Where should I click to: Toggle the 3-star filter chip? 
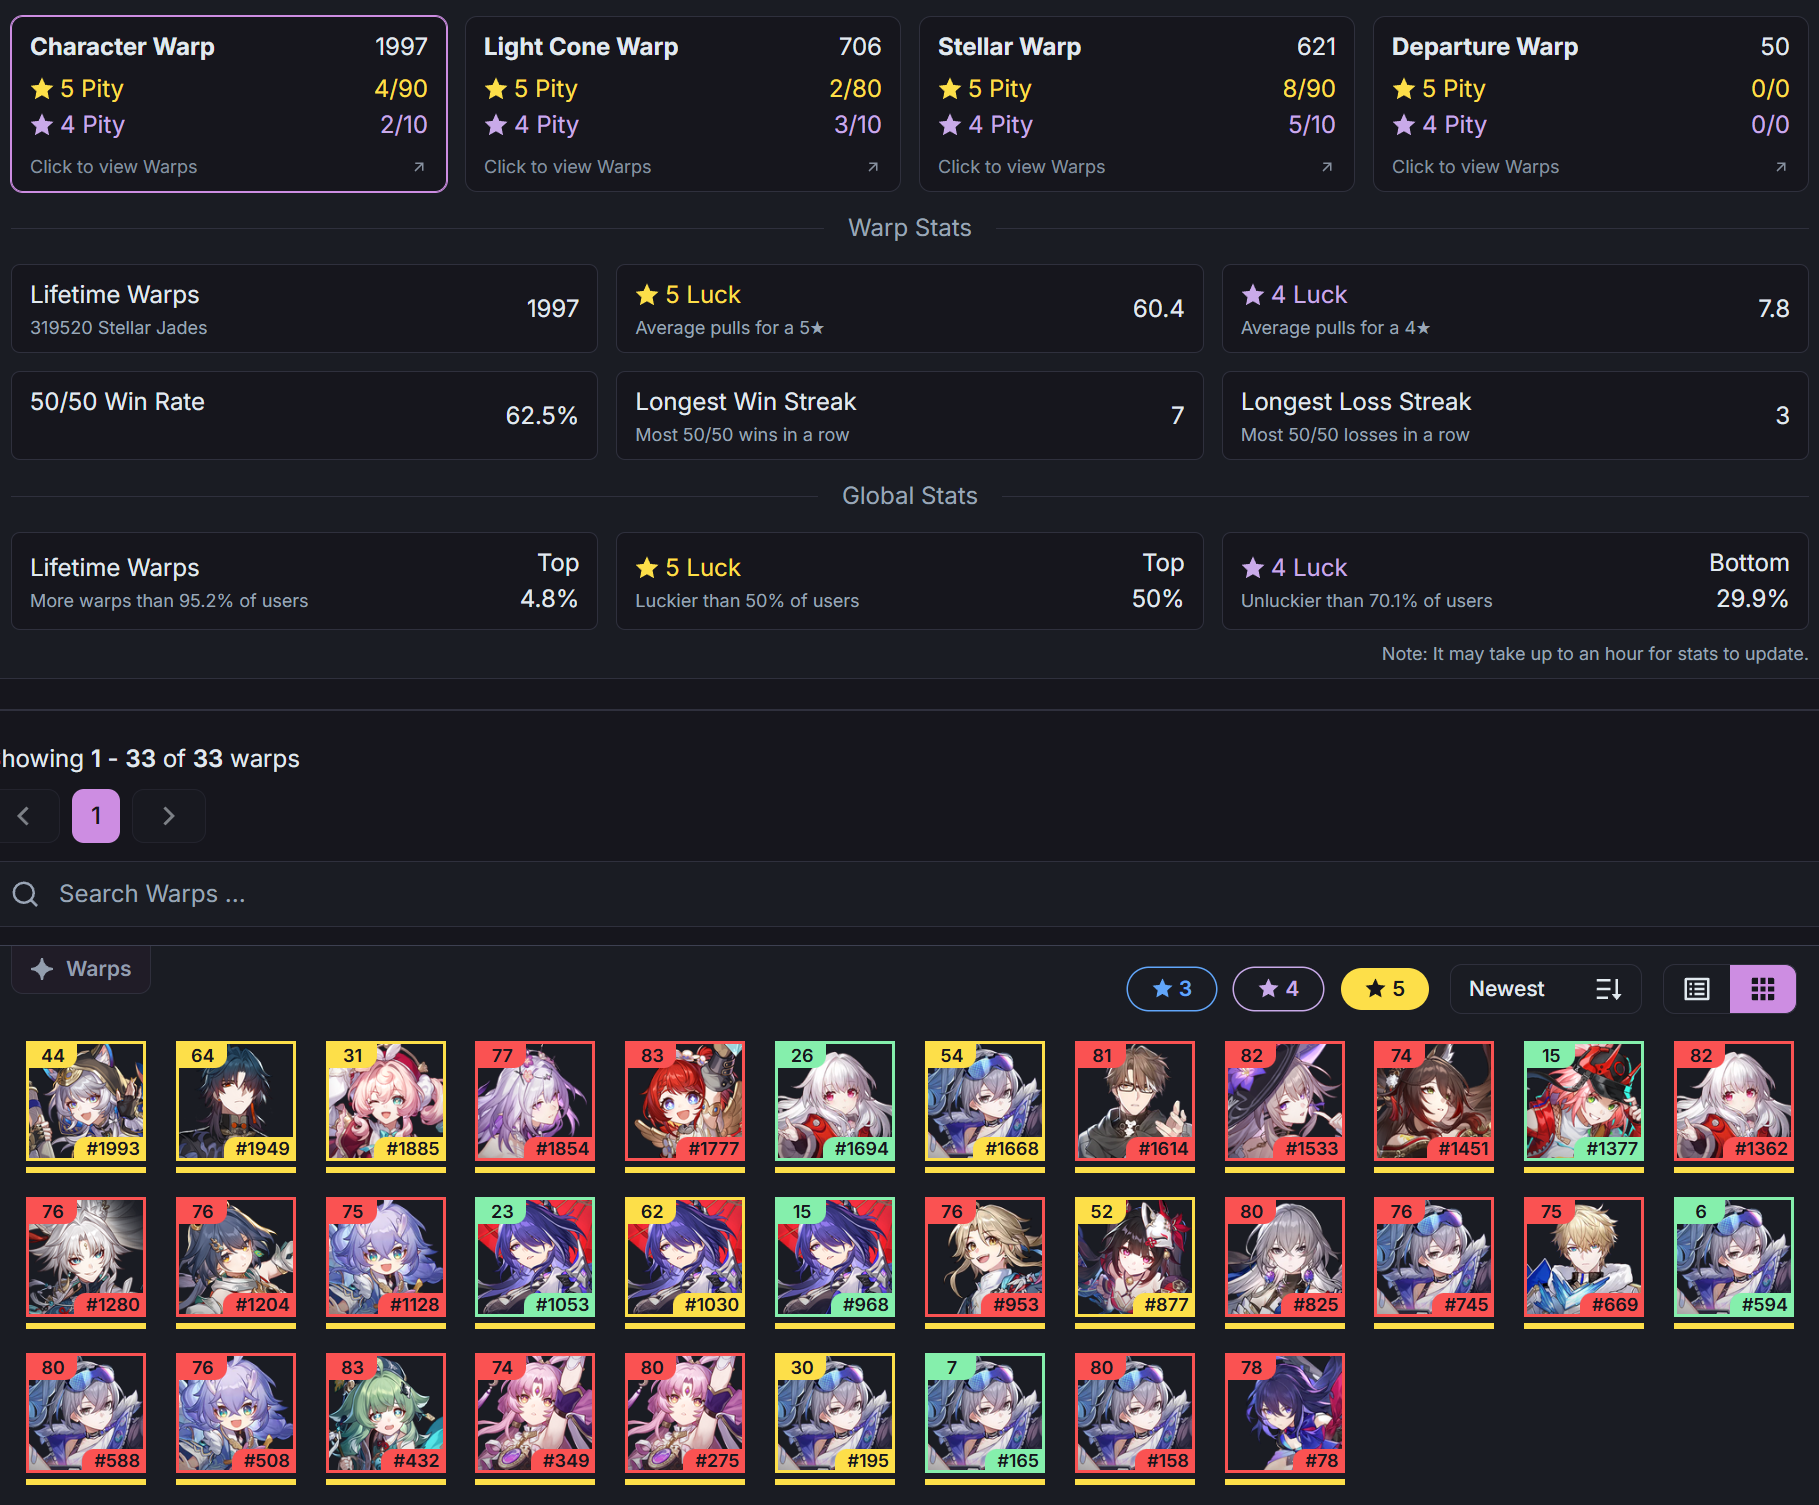point(1172,989)
